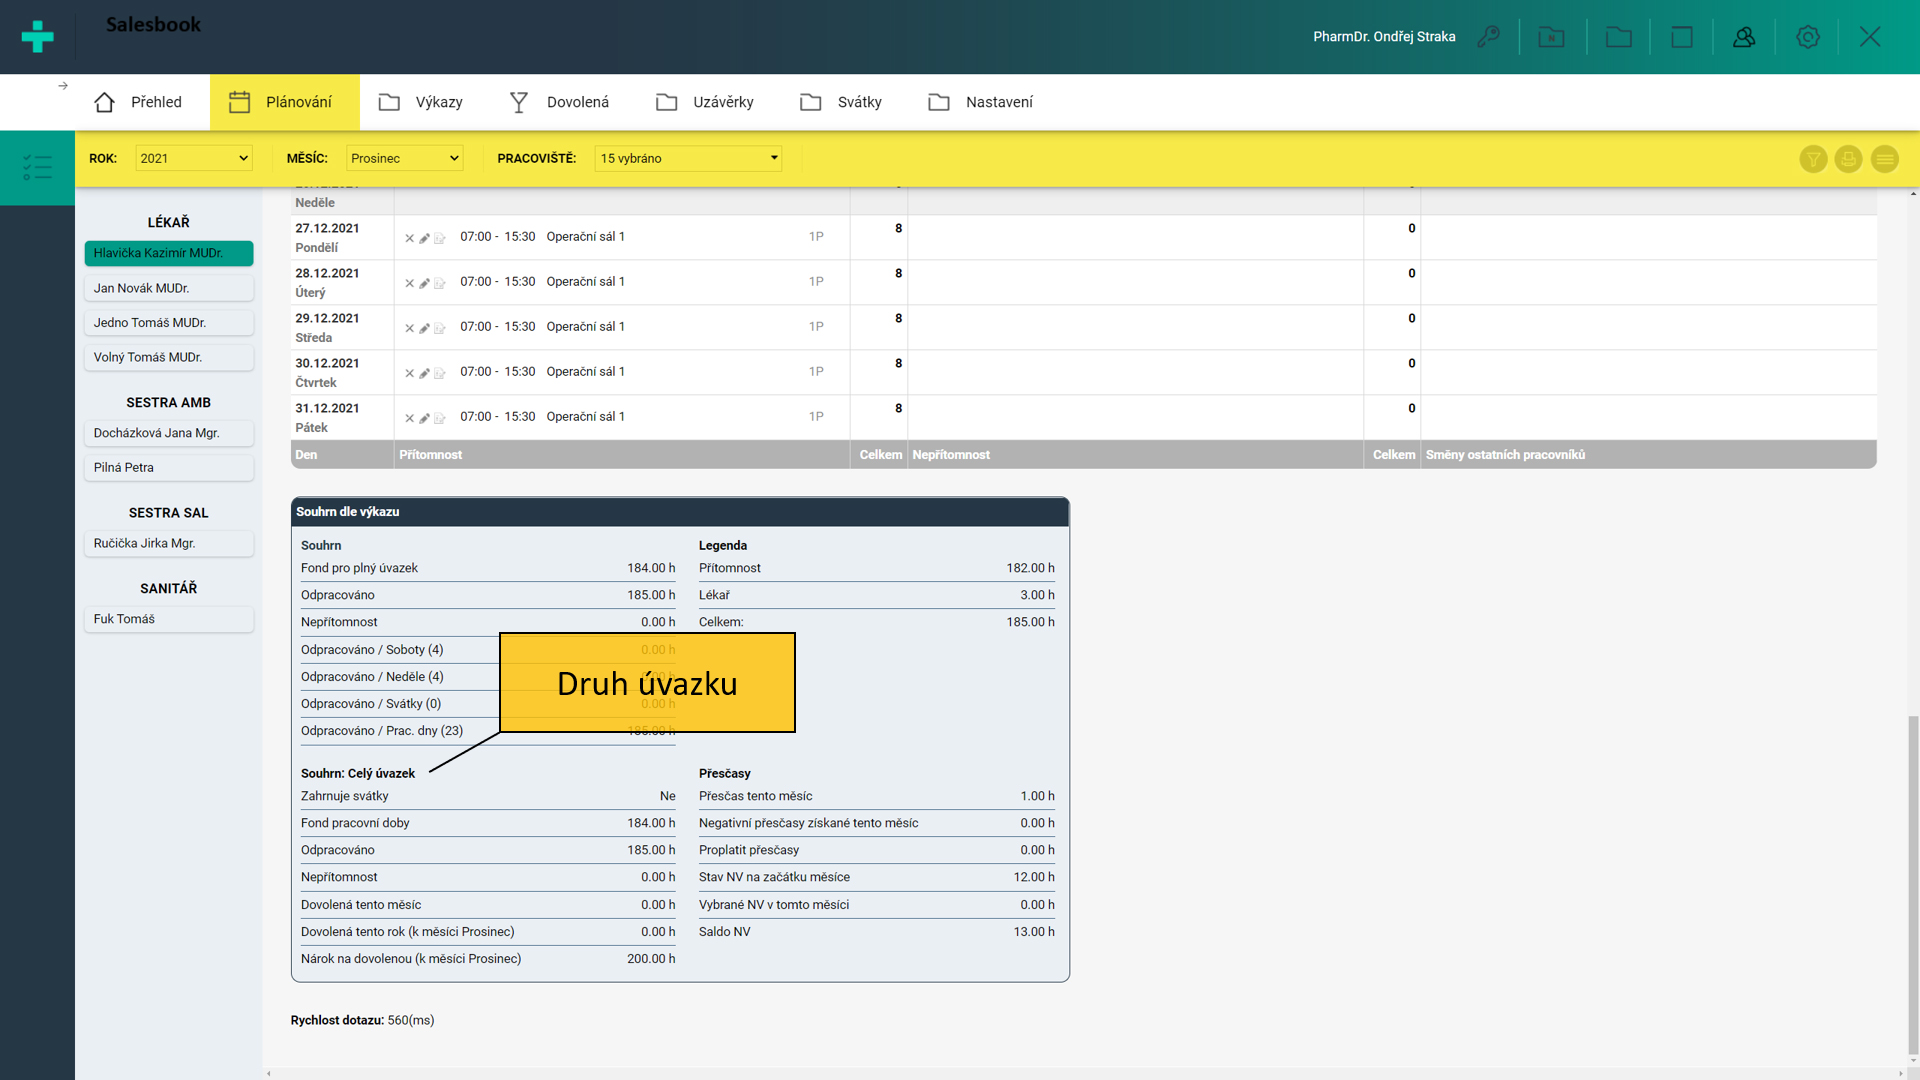Viewport: 1920px width, 1080px height.
Task: Expand the PRACOVIŠTĚ 15 vybráno dropdown
Action: [x=688, y=158]
